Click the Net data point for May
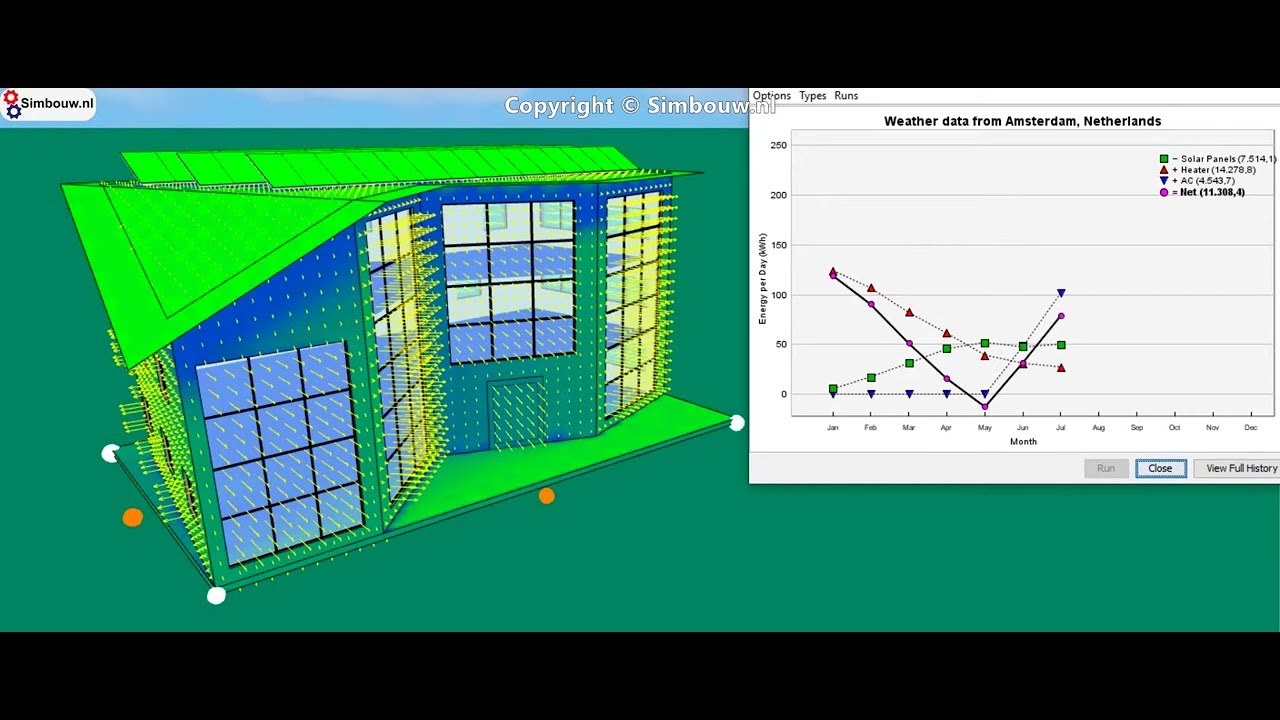The width and height of the screenshot is (1280, 720). click(x=985, y=407)
